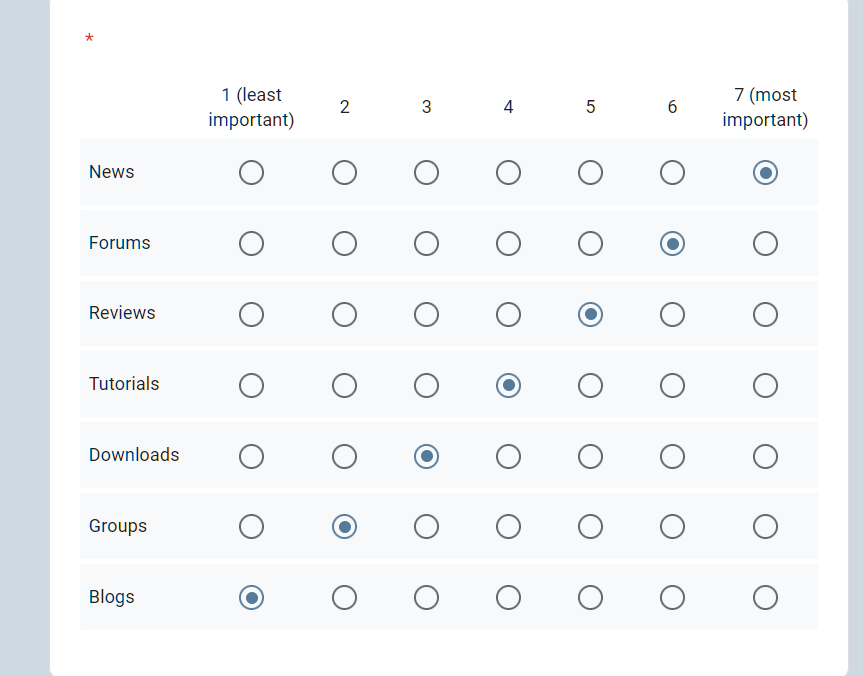Select rating 2 for Tutorials

pyautogui.click(x=345, y=385)
